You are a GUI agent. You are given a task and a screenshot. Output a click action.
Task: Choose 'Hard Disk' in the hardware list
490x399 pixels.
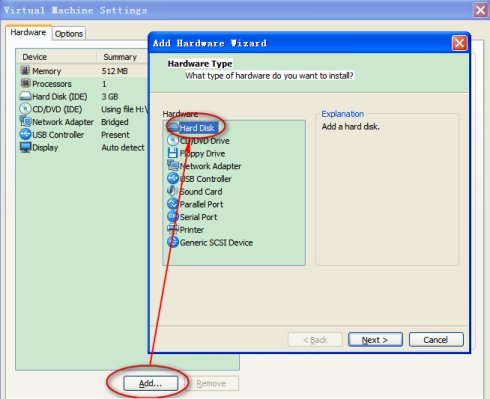(x=197, y=128)
